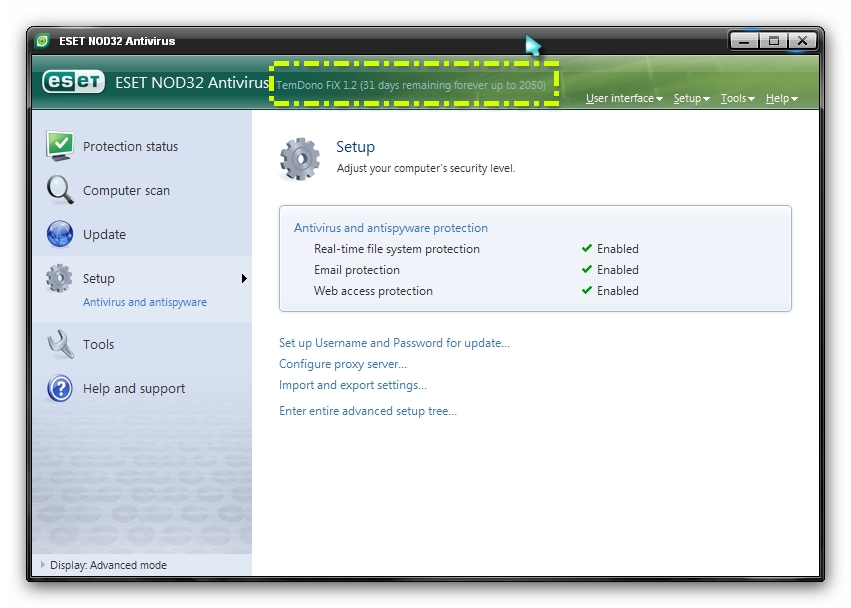Click the TemDono FiX 1.2 license text
The height and width of the screenshot is (608, 851).
tap(411, 85)
